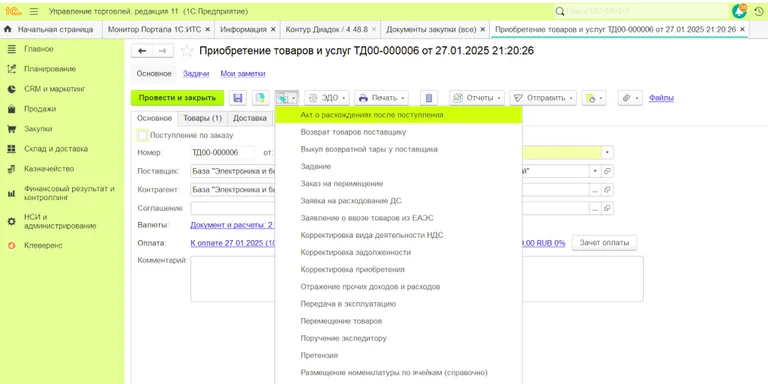Open the Отправить dropdown
This screenshot has width=768, height=384.
coord(543,98)
